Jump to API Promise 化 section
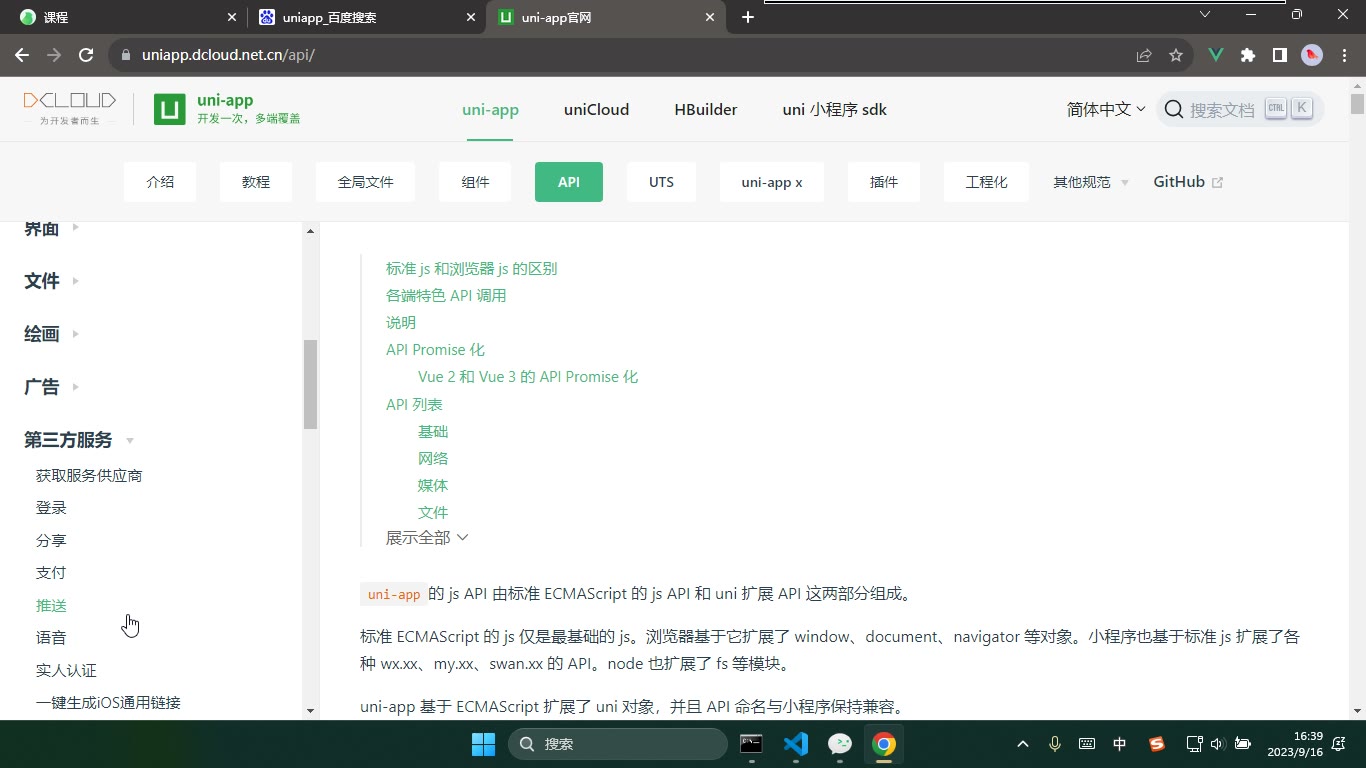The height and width of the screenshot is (768, 1366). [435, 350]
